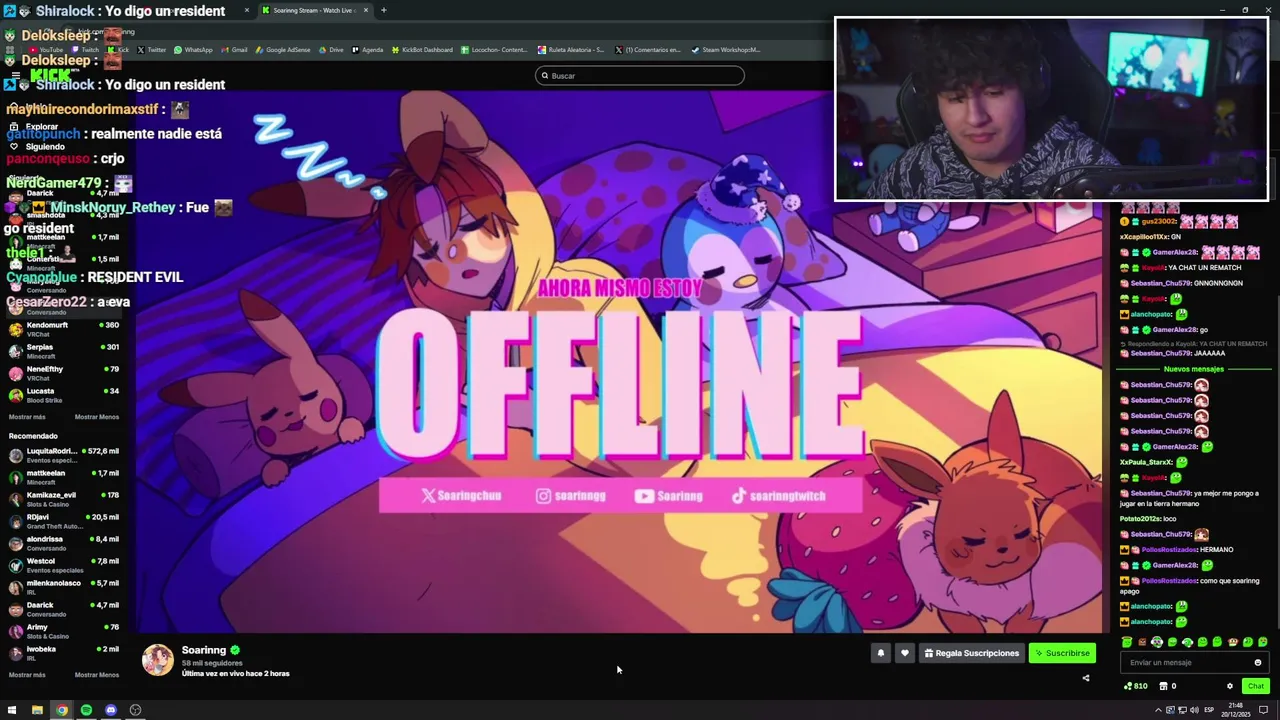This screenshot has height=720, width=1280.
Task: Open milenkanolasco recommended channel
Action: pyautogui.click(x=64, y=587)
